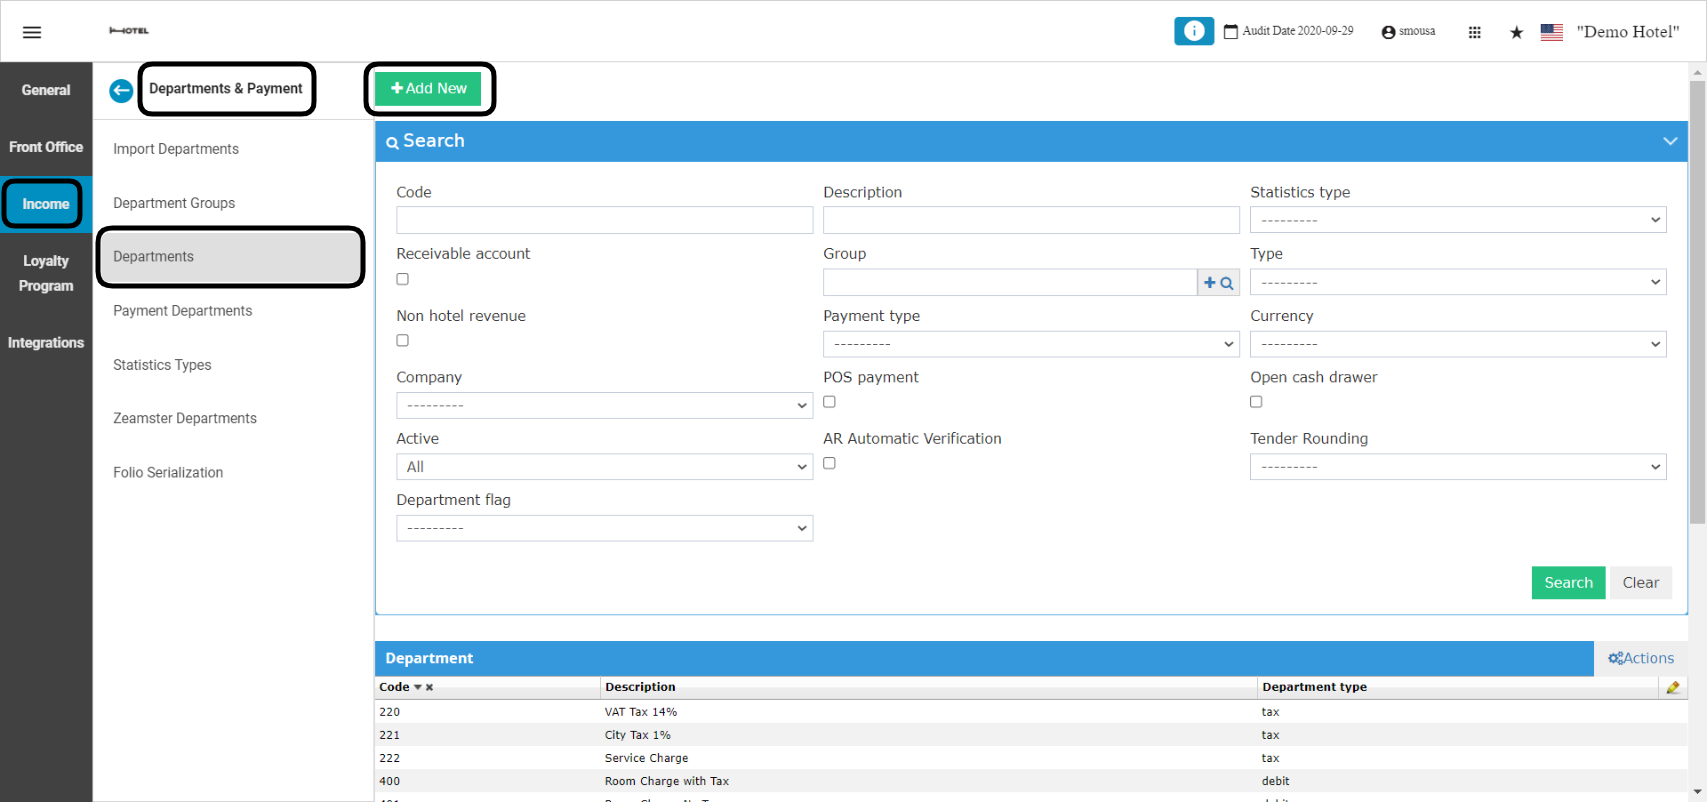The height and width of the screenshot is (802, 1707).
Task: Select the Loyalty Program sidebar tab
Action: [x=46, y=273]
